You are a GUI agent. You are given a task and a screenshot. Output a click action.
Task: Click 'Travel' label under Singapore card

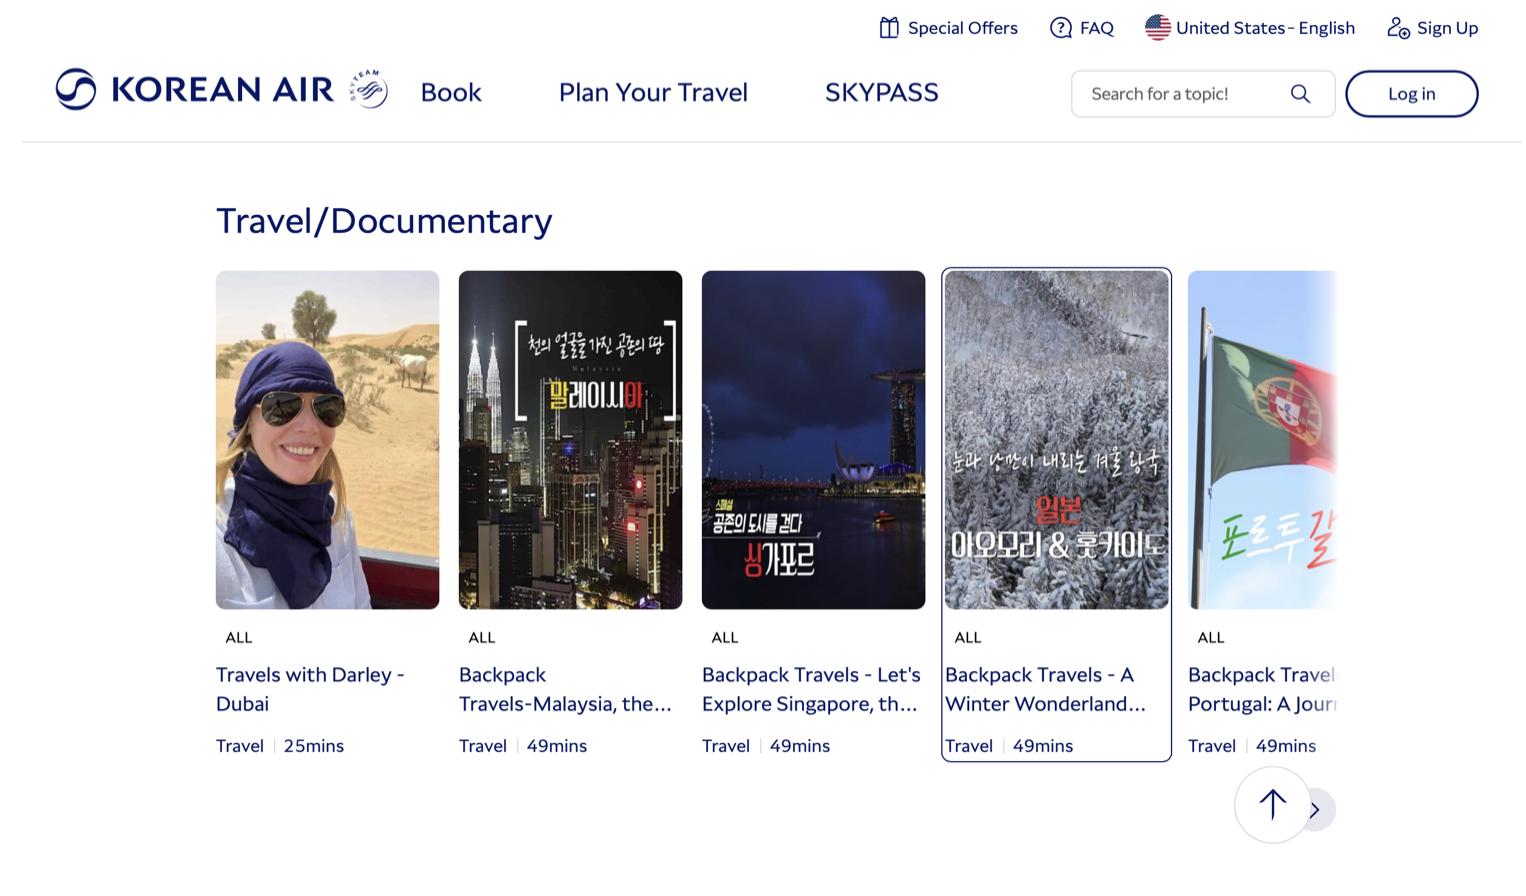(726, 746)
